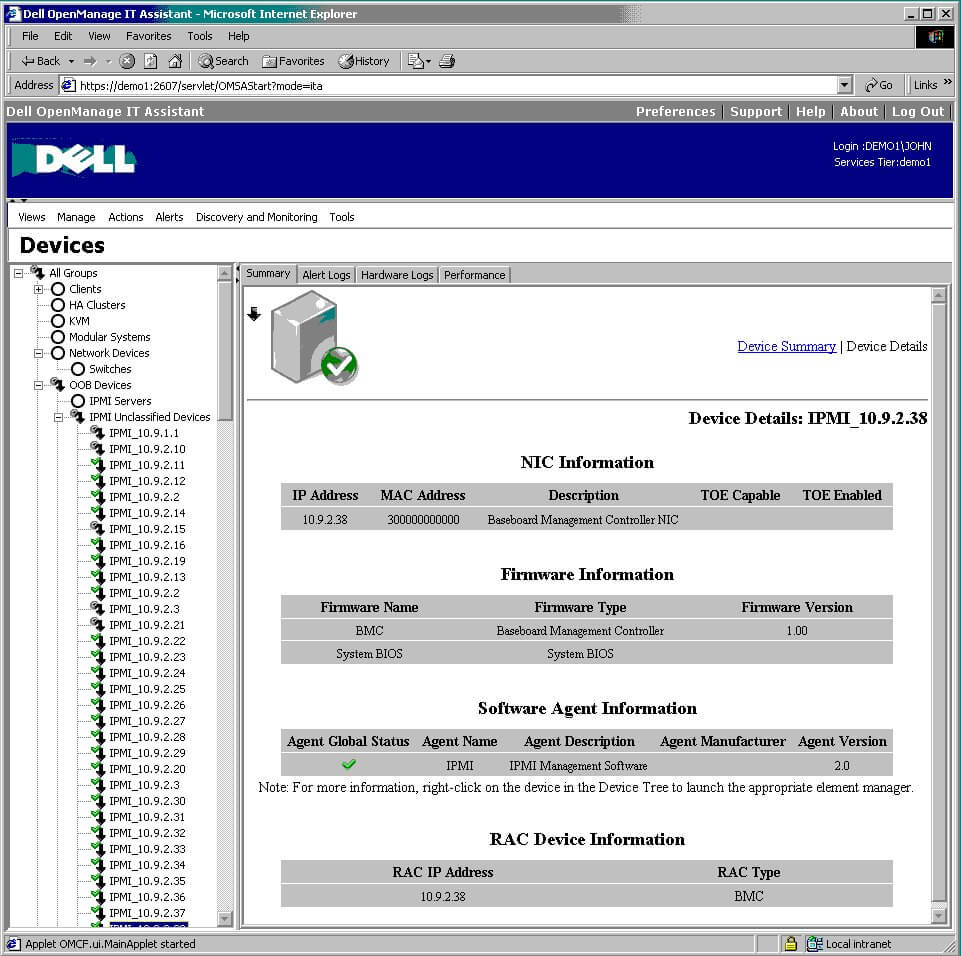Click the tree panel scrollbar thumb
The image size is (961, 956).
point(225,350)
